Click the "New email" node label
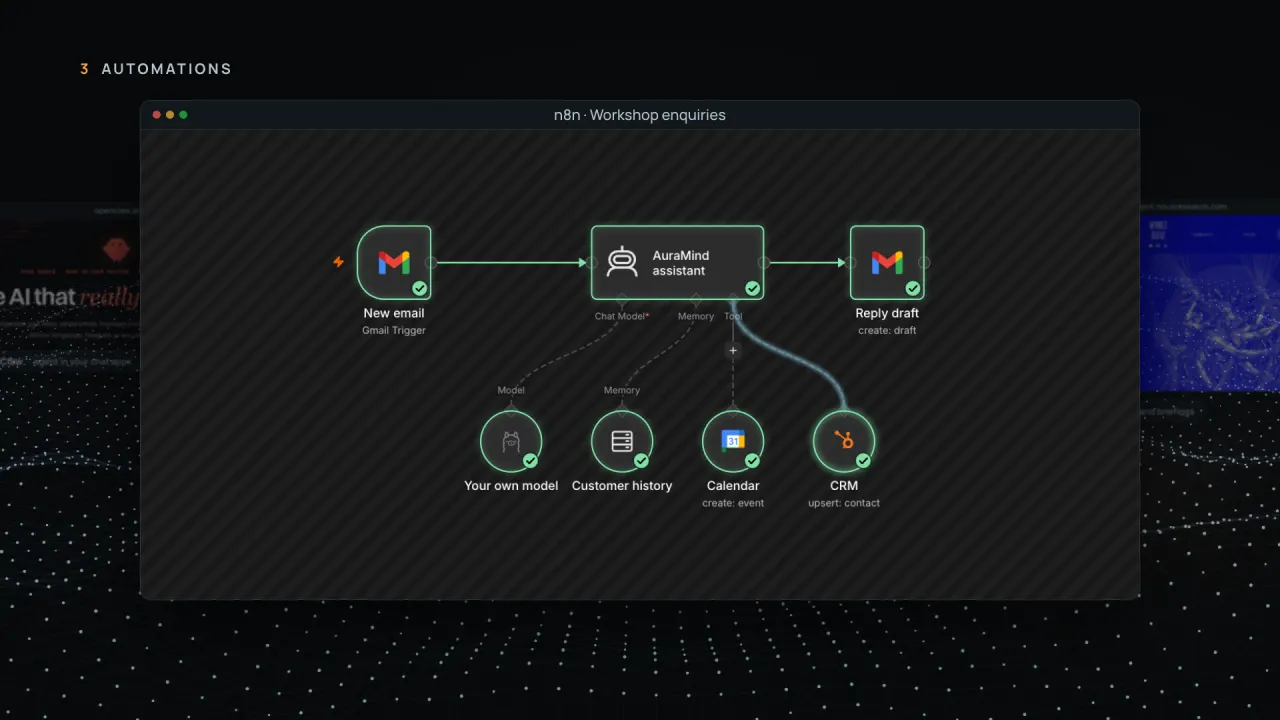Screen dimensions: 1280x720 pos(394,313)
